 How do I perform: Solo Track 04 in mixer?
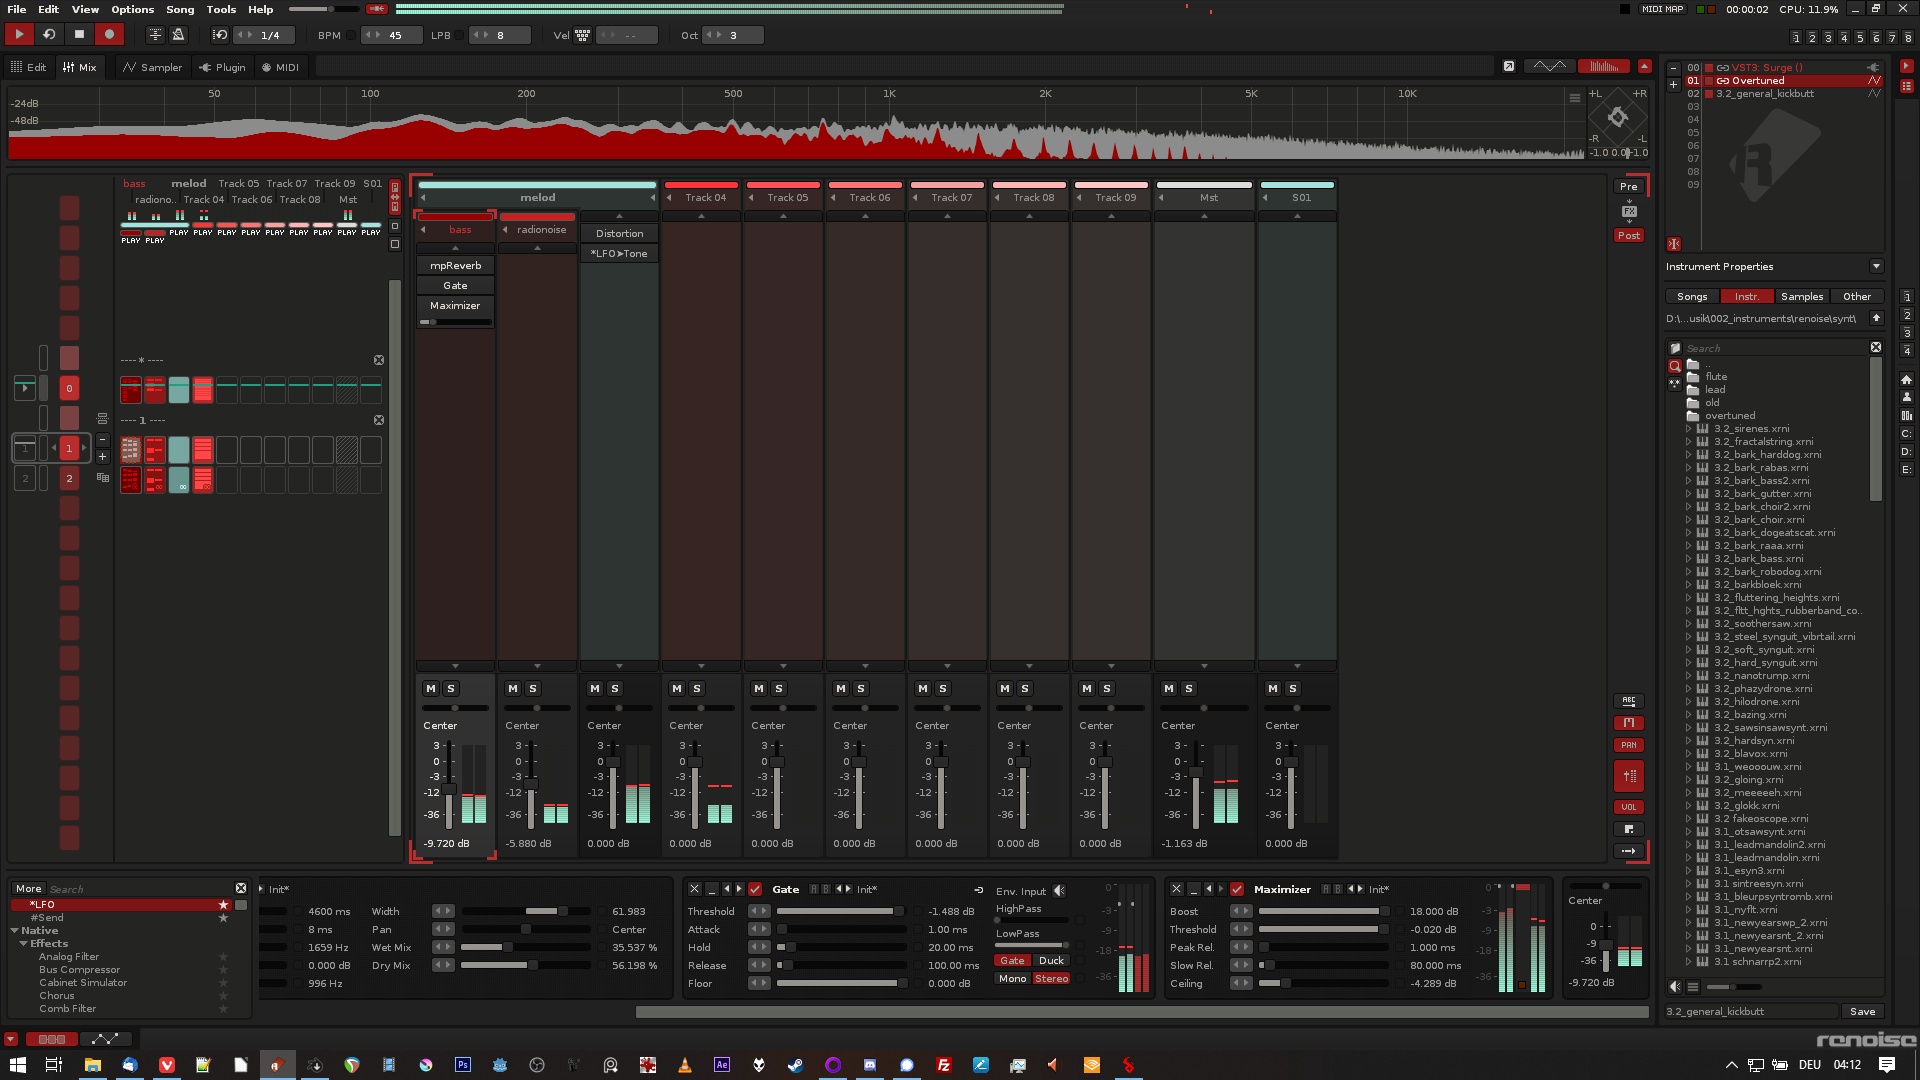pos(697,688)
